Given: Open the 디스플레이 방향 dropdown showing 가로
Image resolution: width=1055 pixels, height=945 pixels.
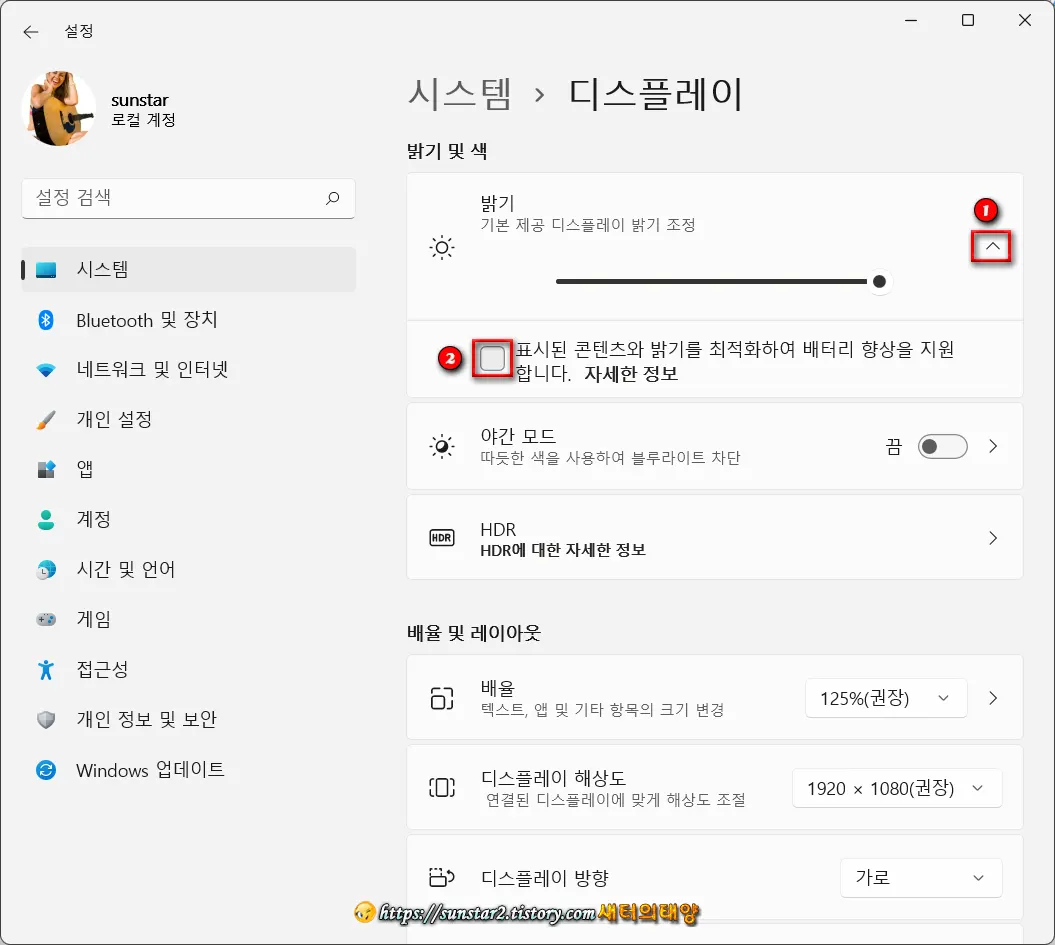Looking at the screenshot, I should coord(920,878).
